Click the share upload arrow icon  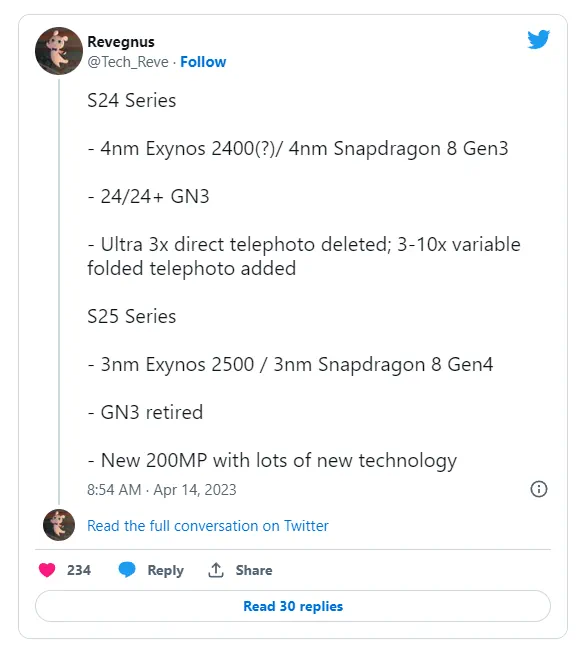coord(216,570)
